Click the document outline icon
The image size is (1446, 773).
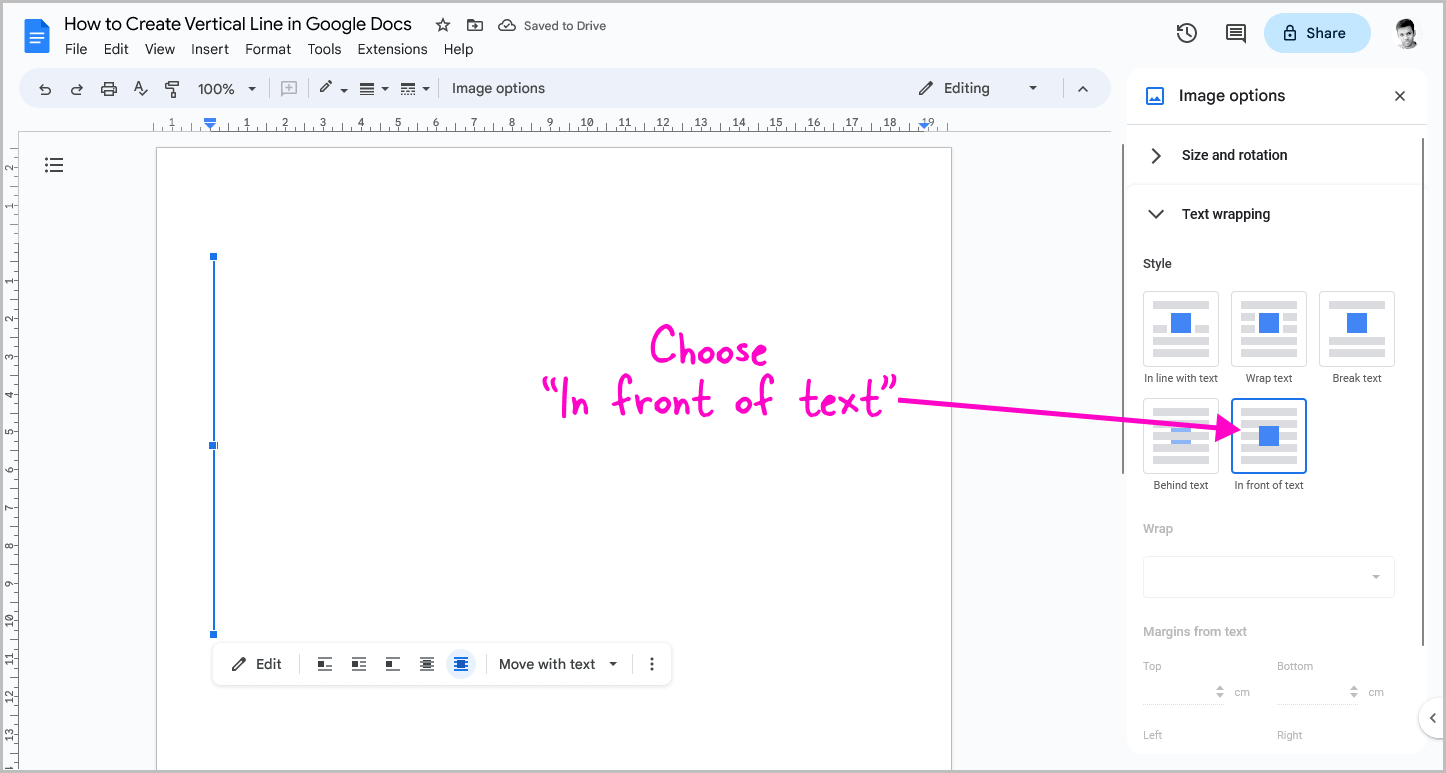[x=54, y=164]
